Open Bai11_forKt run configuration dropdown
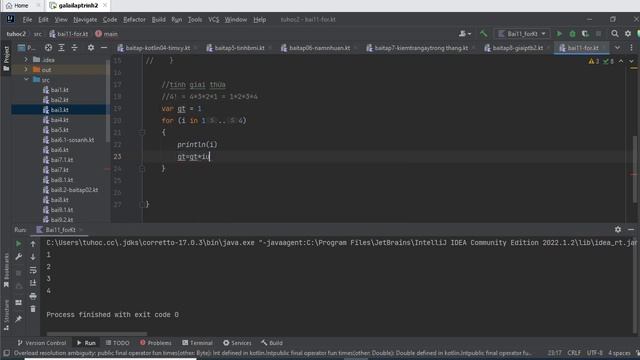Viewport: 640px width, 360px height. (x=522, y=33)
